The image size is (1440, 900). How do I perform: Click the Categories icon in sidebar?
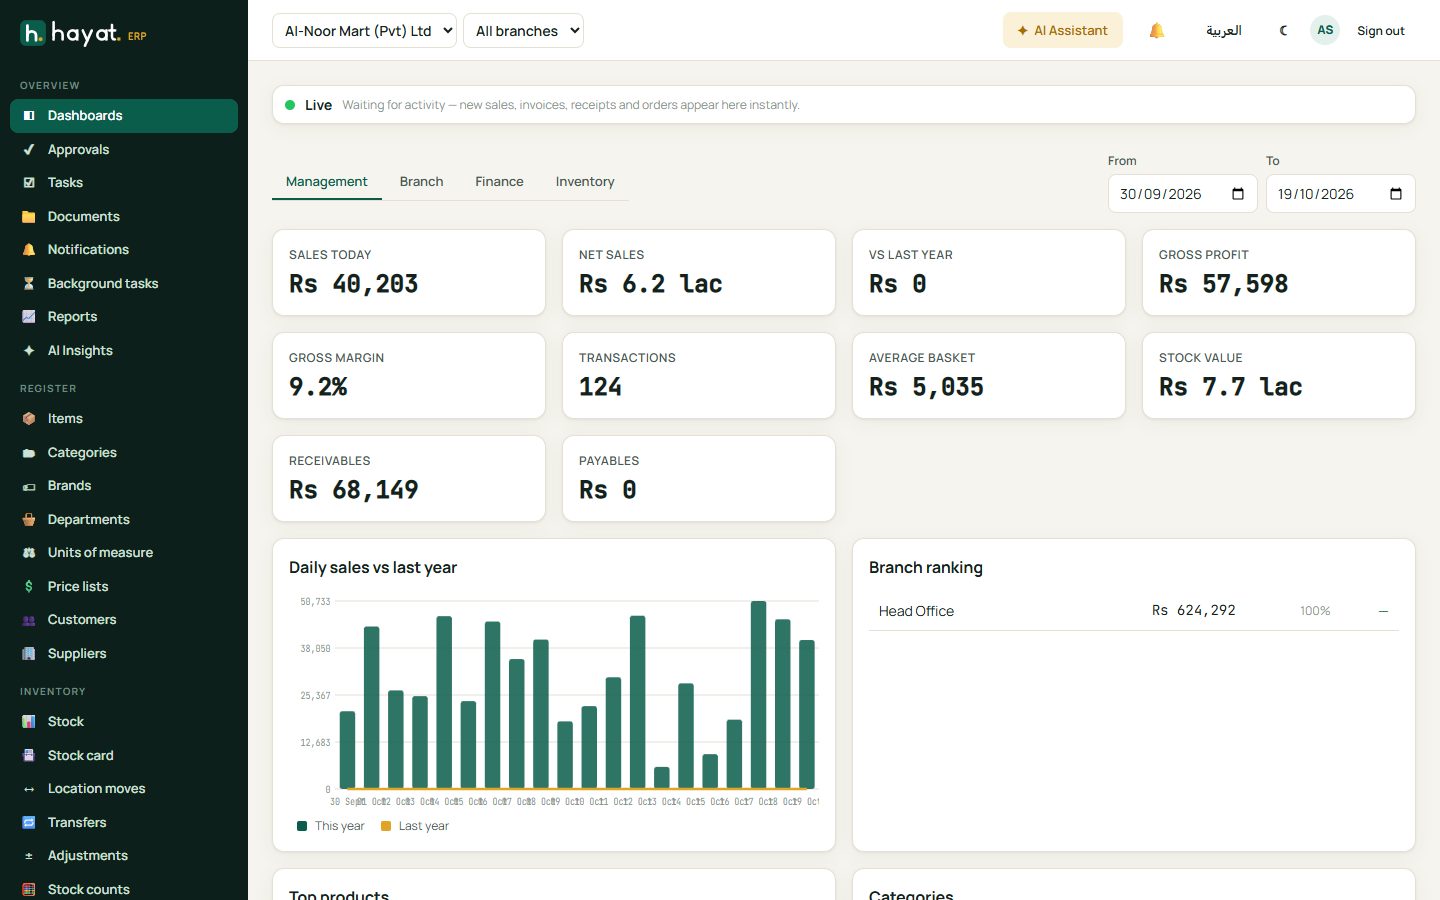[x=29, y=453]
